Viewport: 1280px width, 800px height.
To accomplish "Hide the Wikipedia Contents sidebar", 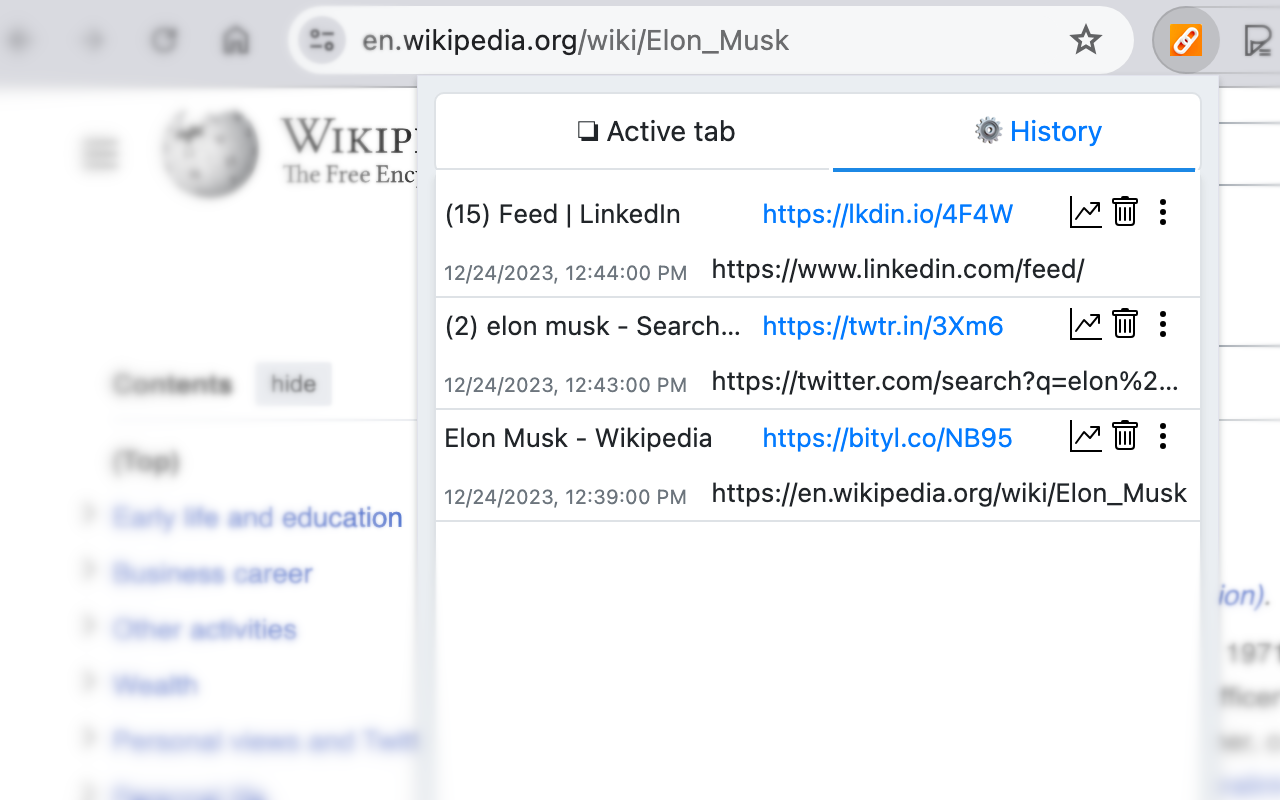I will point(293,384).
